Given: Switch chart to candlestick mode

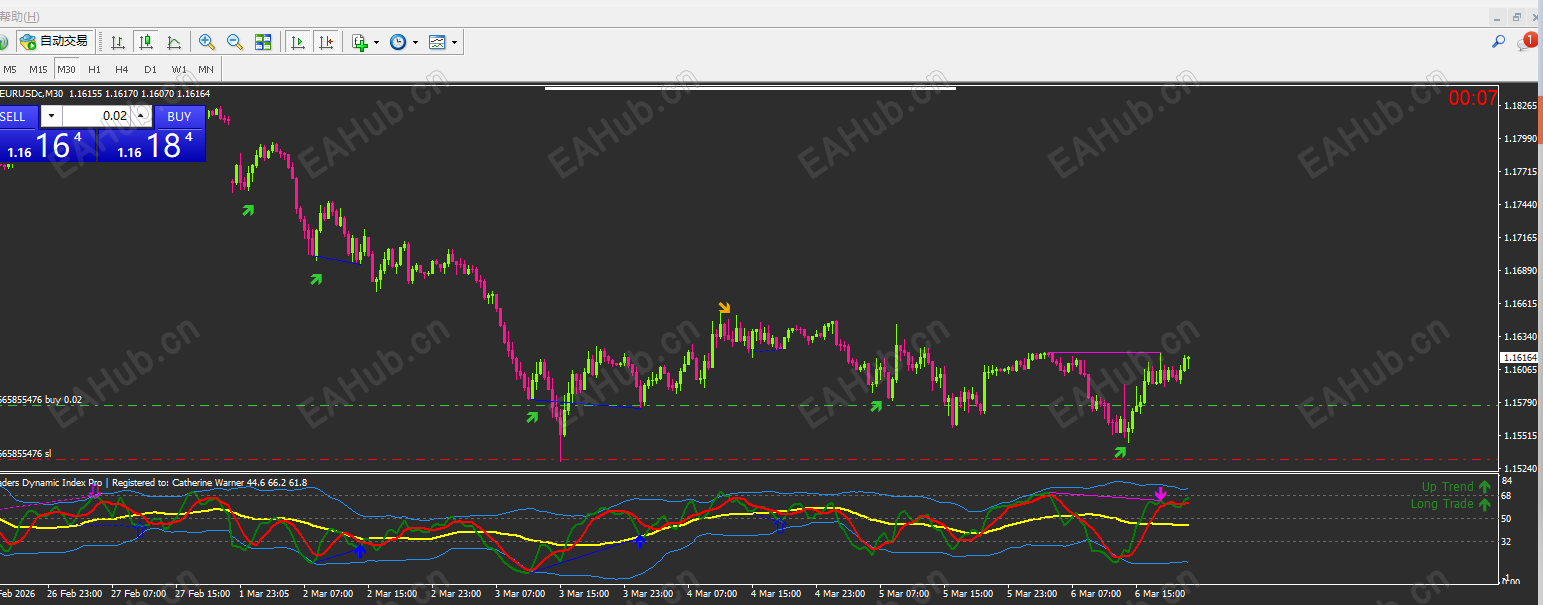Looking at the screenshot, I should [x=146, y=42].
